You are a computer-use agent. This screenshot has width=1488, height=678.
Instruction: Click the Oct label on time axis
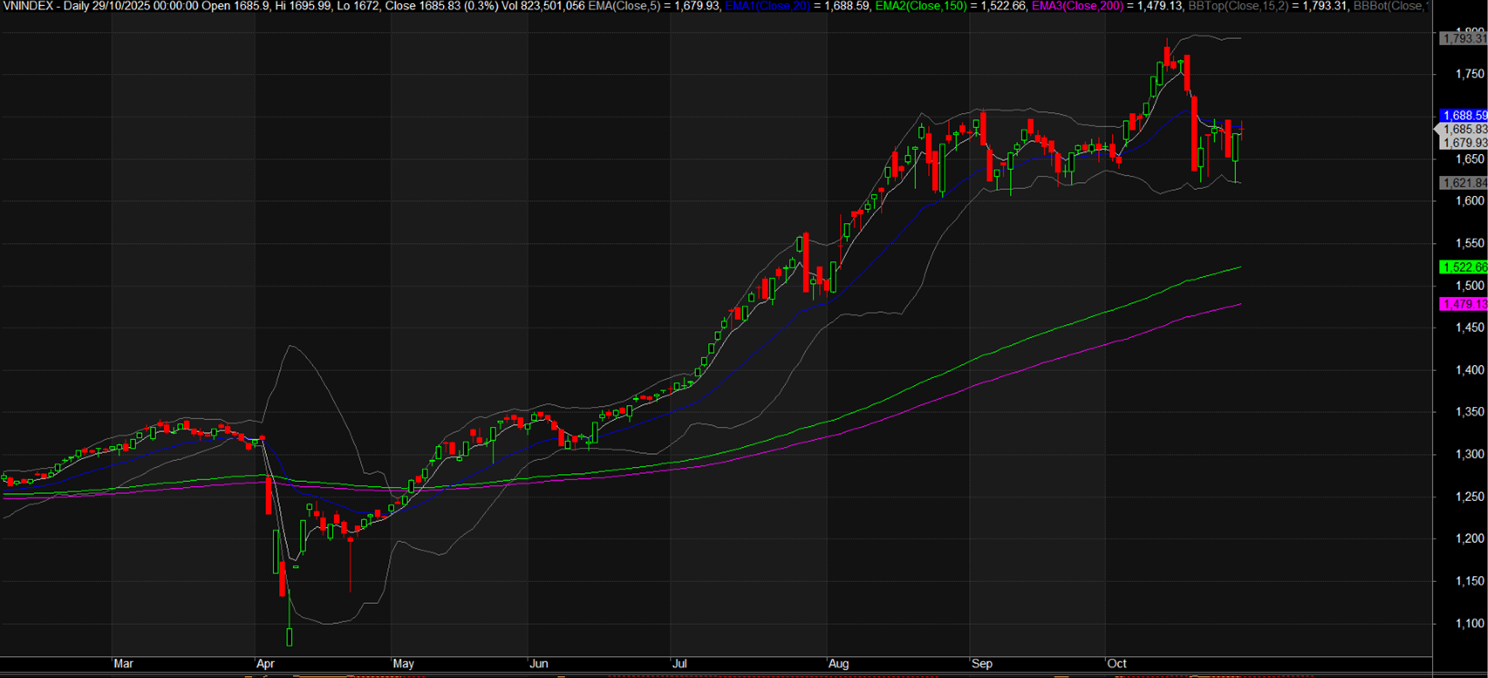tap(1117, 663)
